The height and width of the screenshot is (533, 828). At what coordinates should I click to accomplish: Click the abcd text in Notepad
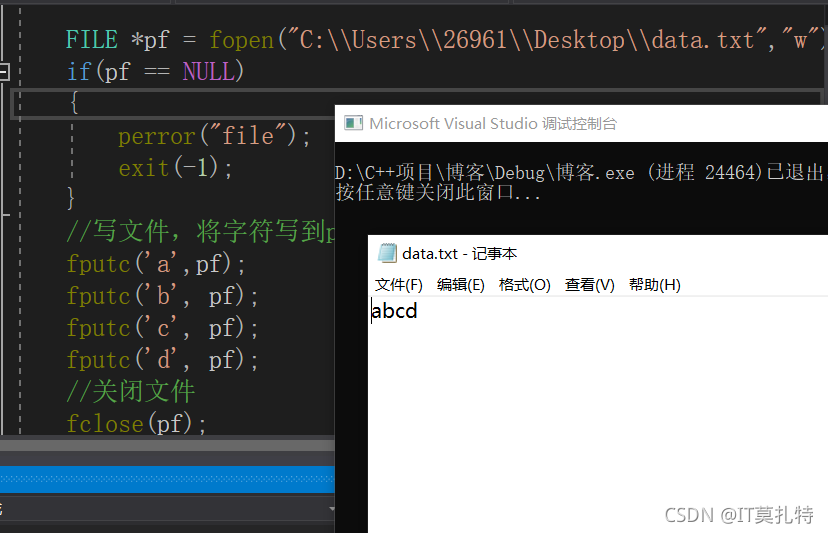tap(394, 311)
